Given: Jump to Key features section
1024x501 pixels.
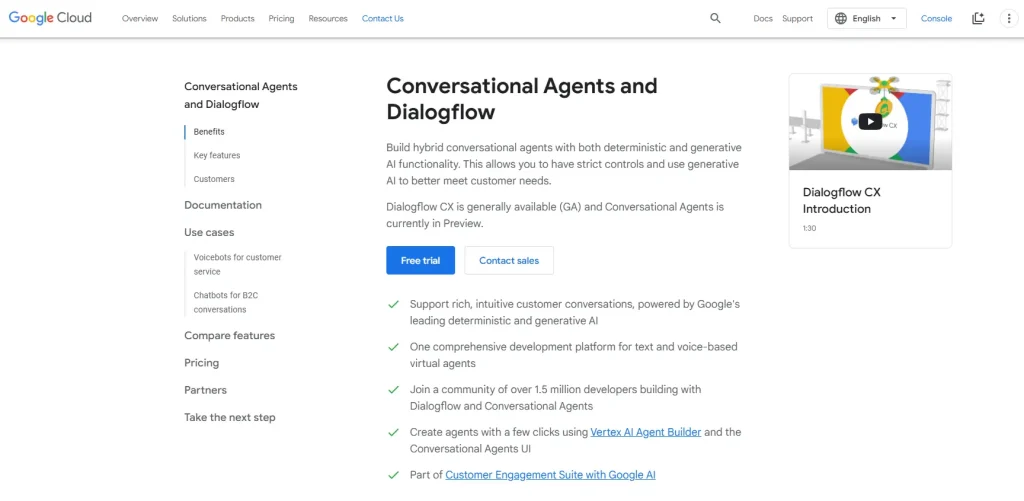Looking at the screenshot, I should (x=217, y=155).
